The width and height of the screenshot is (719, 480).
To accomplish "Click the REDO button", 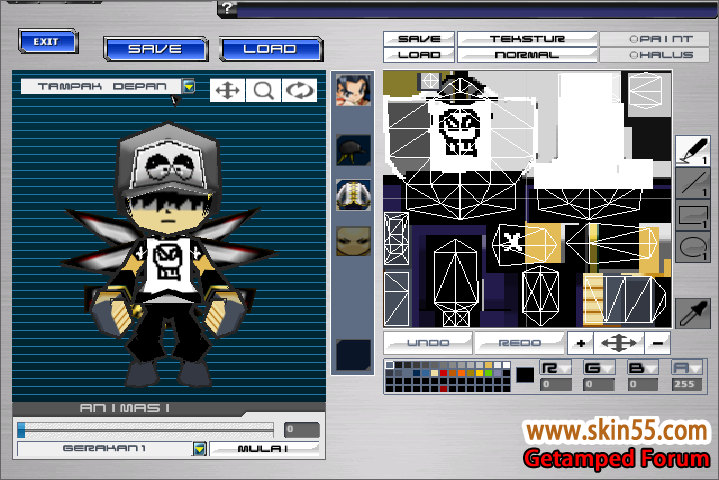I will point(519,343).
